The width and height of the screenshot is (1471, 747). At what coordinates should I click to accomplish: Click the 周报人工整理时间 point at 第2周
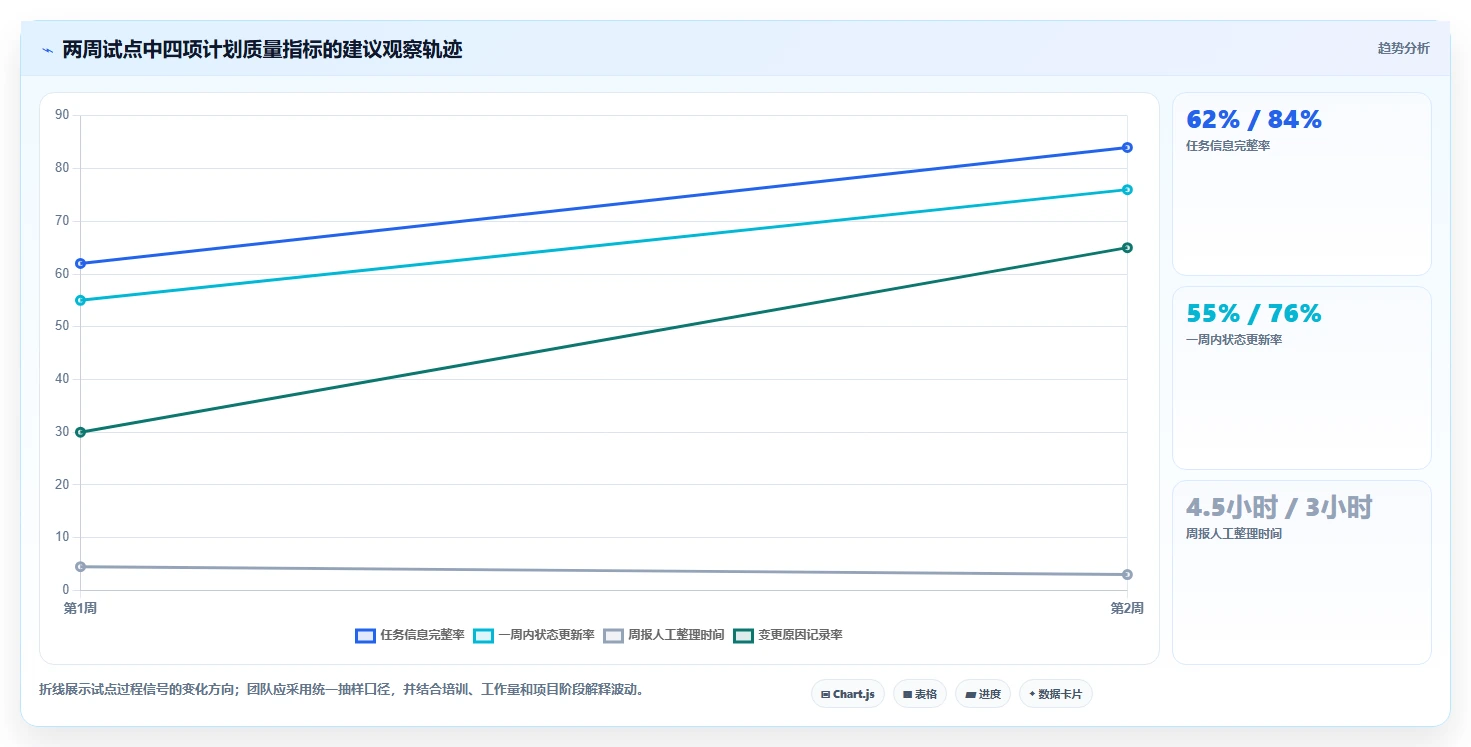click(1127, 574)
